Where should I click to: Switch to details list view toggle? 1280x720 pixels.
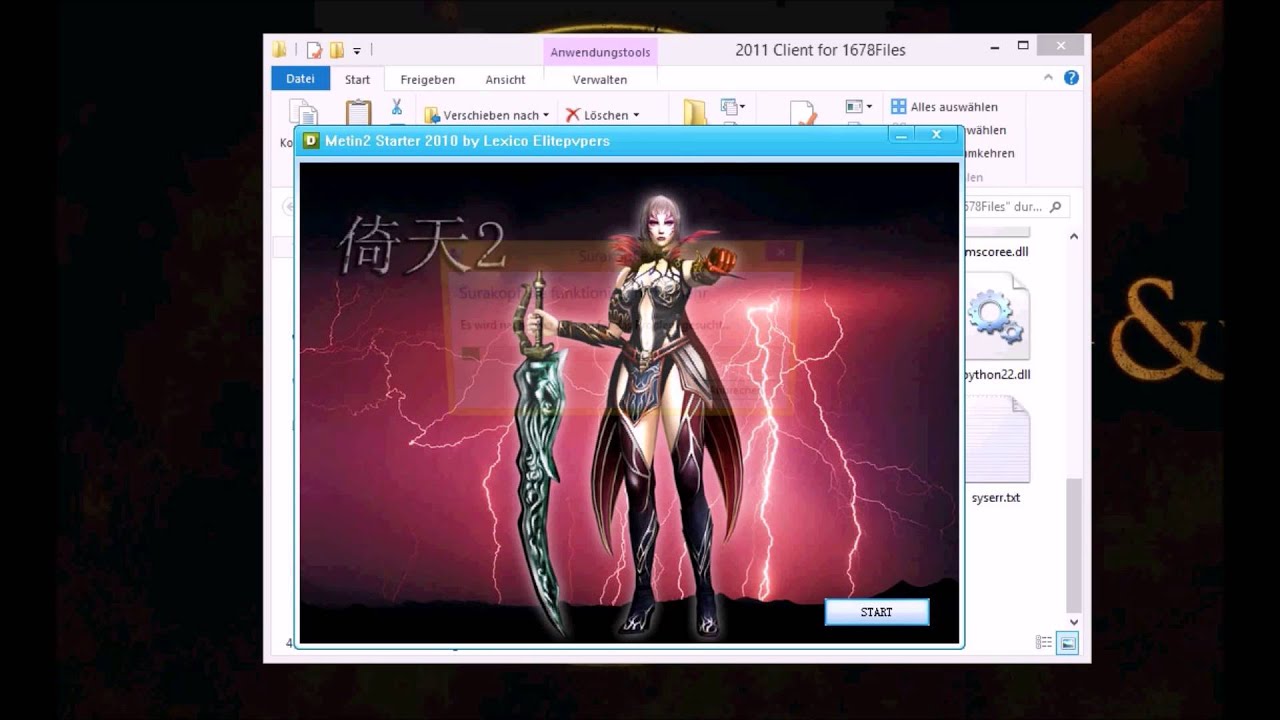point(1044,643)
